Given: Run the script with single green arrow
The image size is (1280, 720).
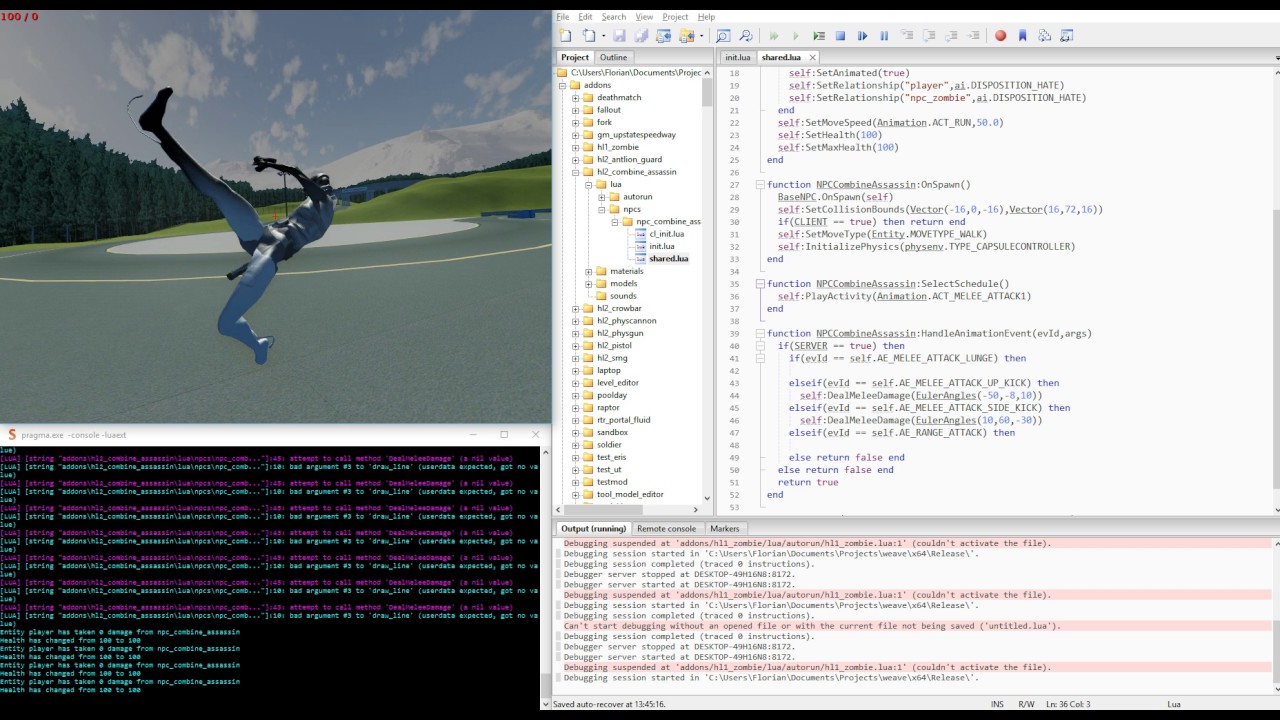Looking at the screenshot, I should point(796,36).
